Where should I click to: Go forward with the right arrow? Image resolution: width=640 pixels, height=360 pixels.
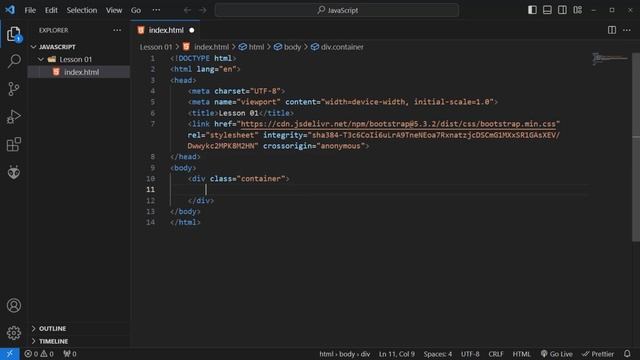(x=203, y=10)
